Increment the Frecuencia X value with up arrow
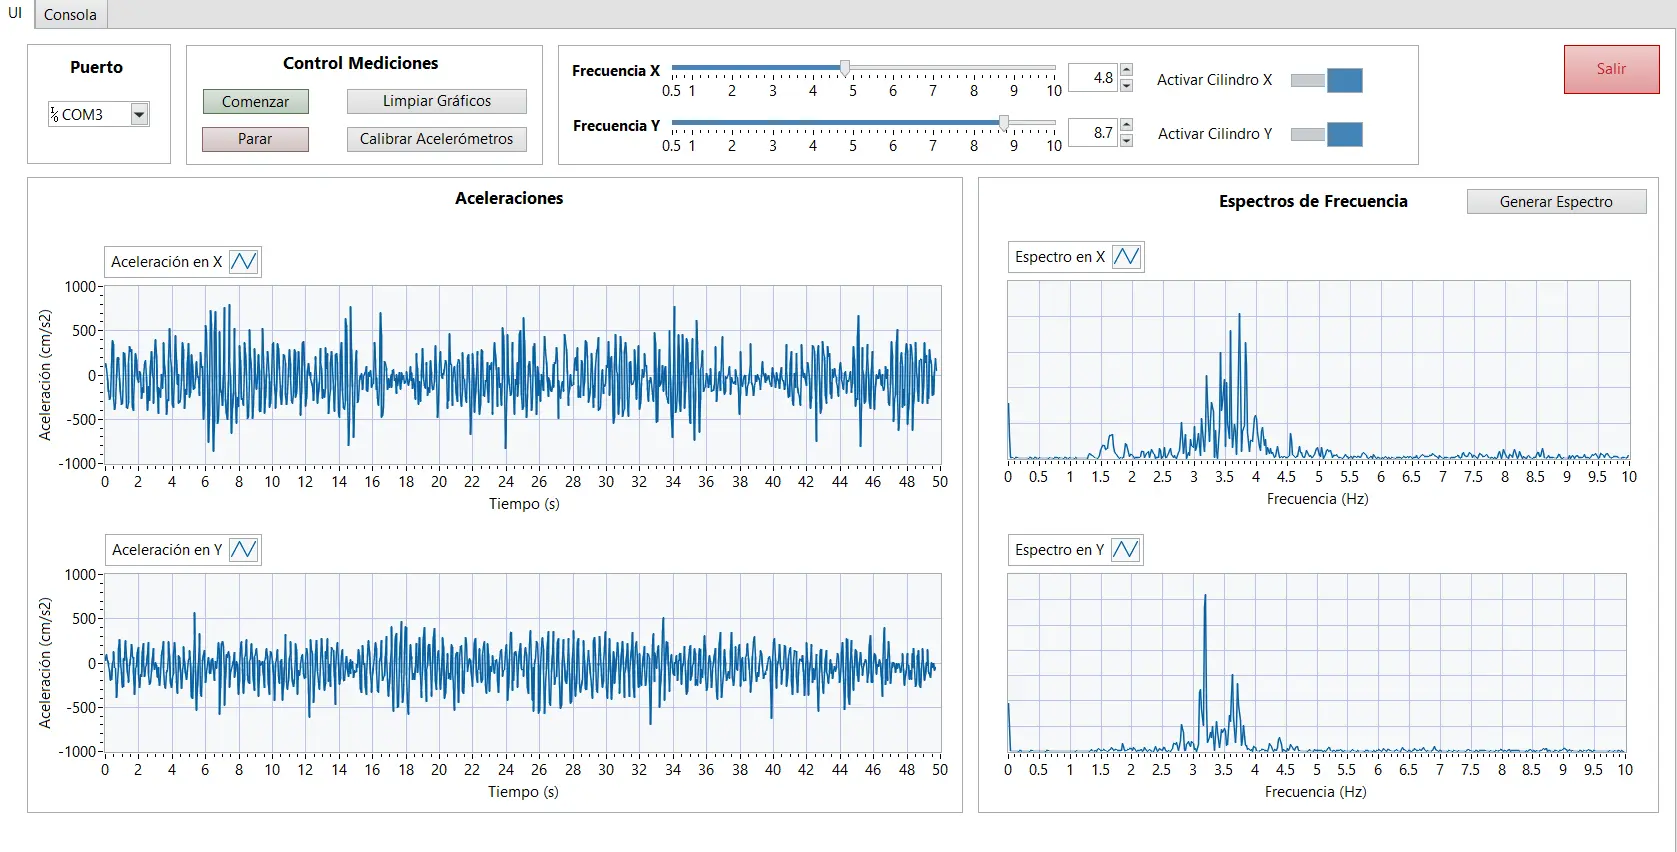The width and height of the screenshot is (1677, 852). coord(1127,70)
